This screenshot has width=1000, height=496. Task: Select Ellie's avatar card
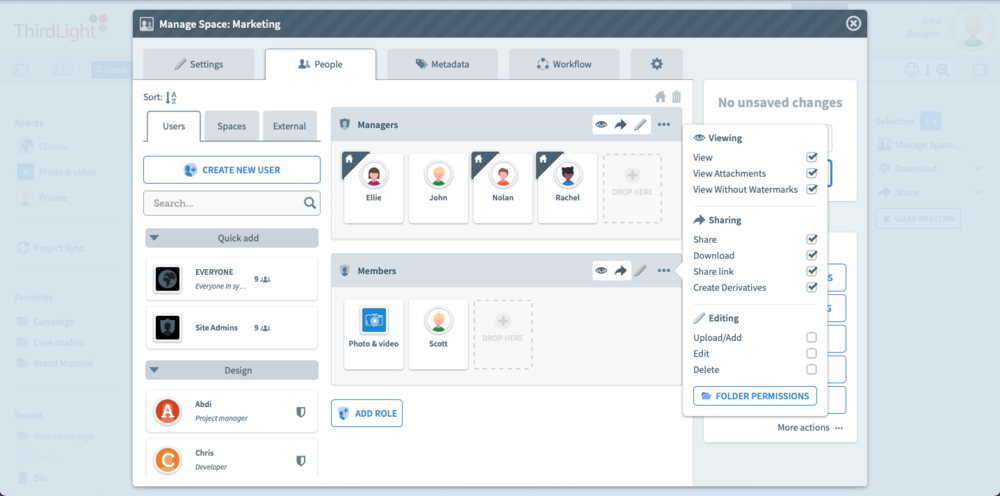click(374, 188)
